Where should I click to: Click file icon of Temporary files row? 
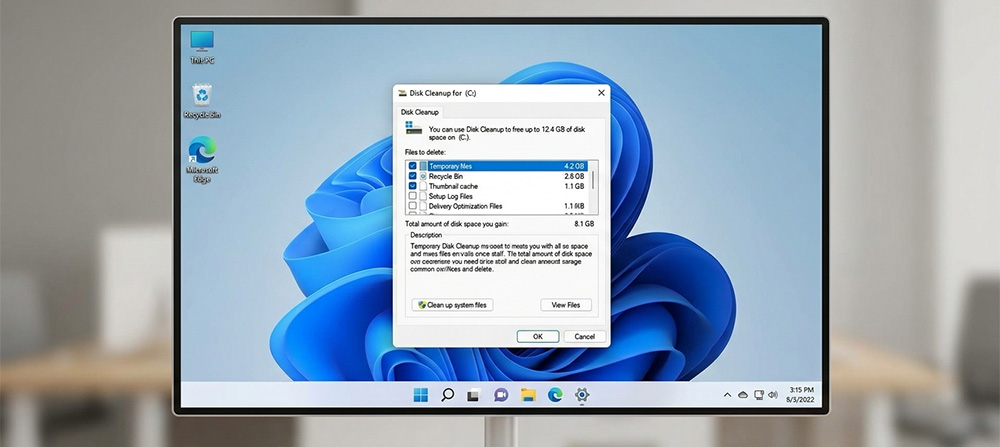click(423, 166)
